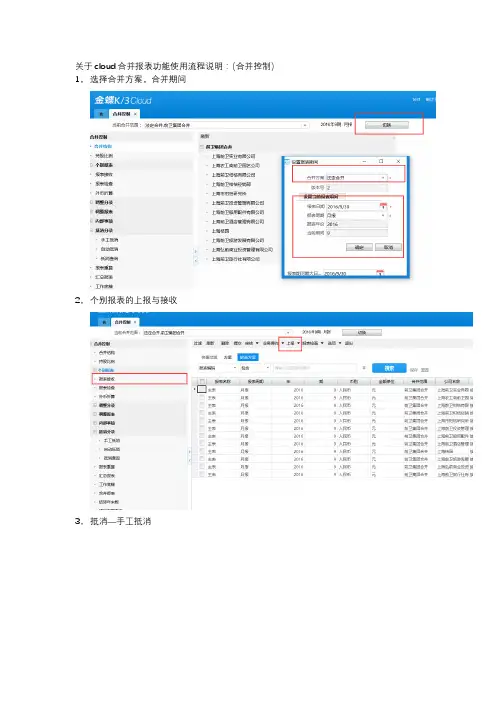This screenshot has width=496, height=702.
Task: Open the 合并方案 dropdown in the dialog
Action: (383, 178)
